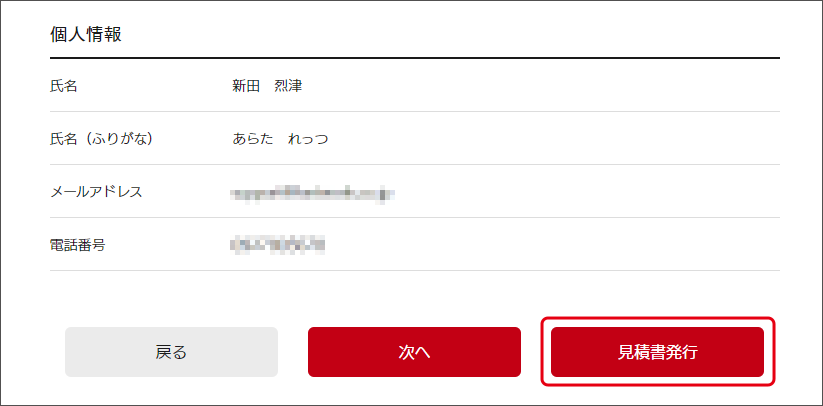Click the surname text 新田
823x406 pixels.
246,86
